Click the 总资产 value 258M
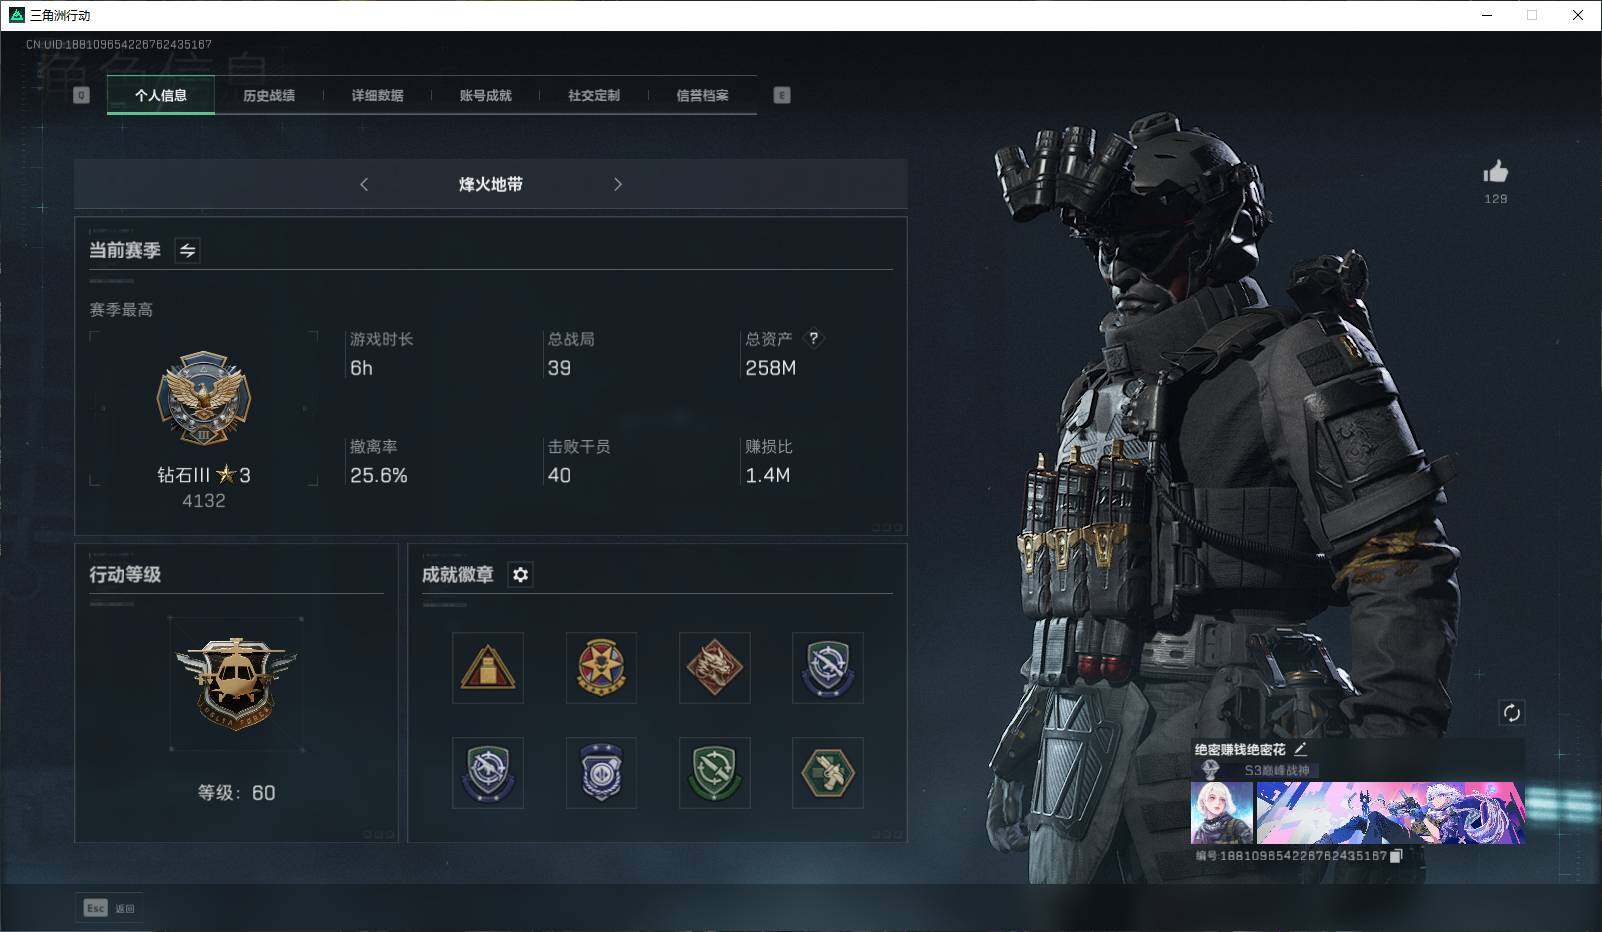This screenshot has height=932, width=1602. coord(771,368)
